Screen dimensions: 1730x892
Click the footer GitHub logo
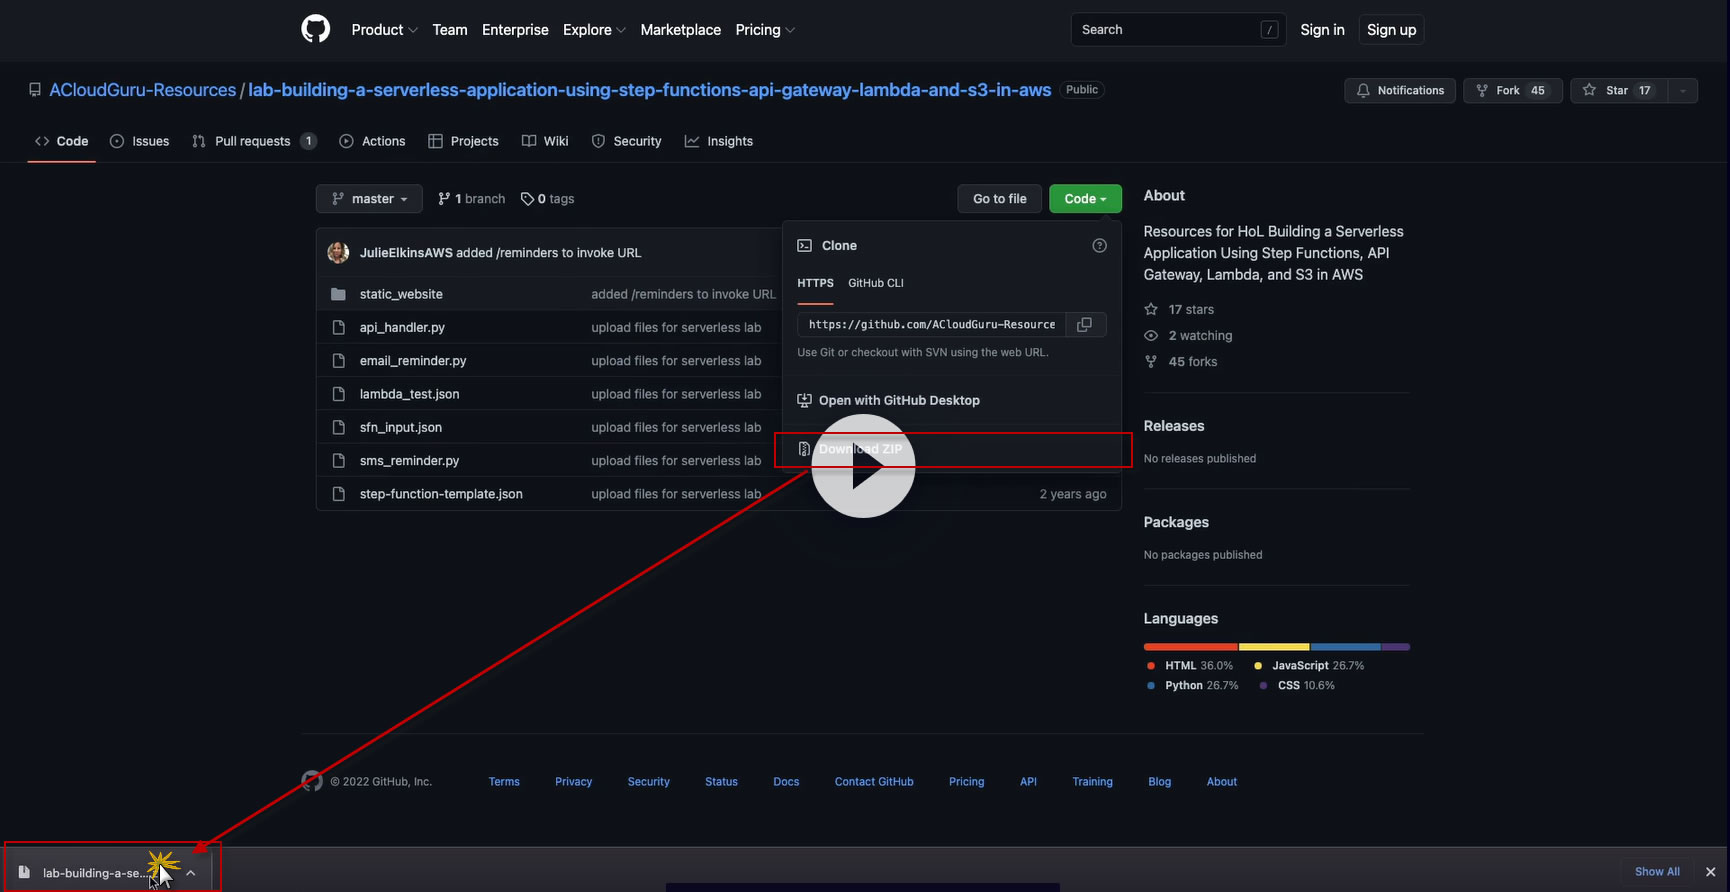click(x=312, y=781)
